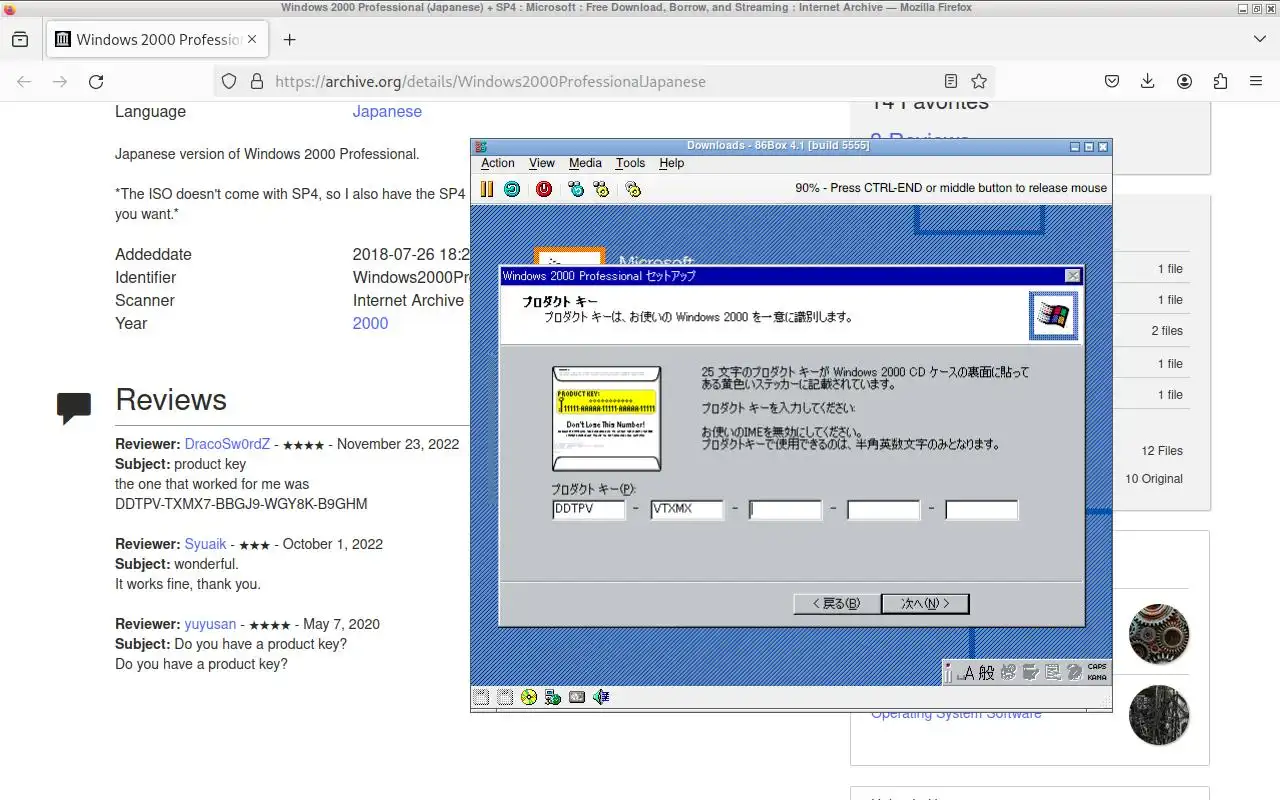Open the Firefox extensions puzzle icon
This screenshot has height=800, width=1280.
tap(1220, 82)
